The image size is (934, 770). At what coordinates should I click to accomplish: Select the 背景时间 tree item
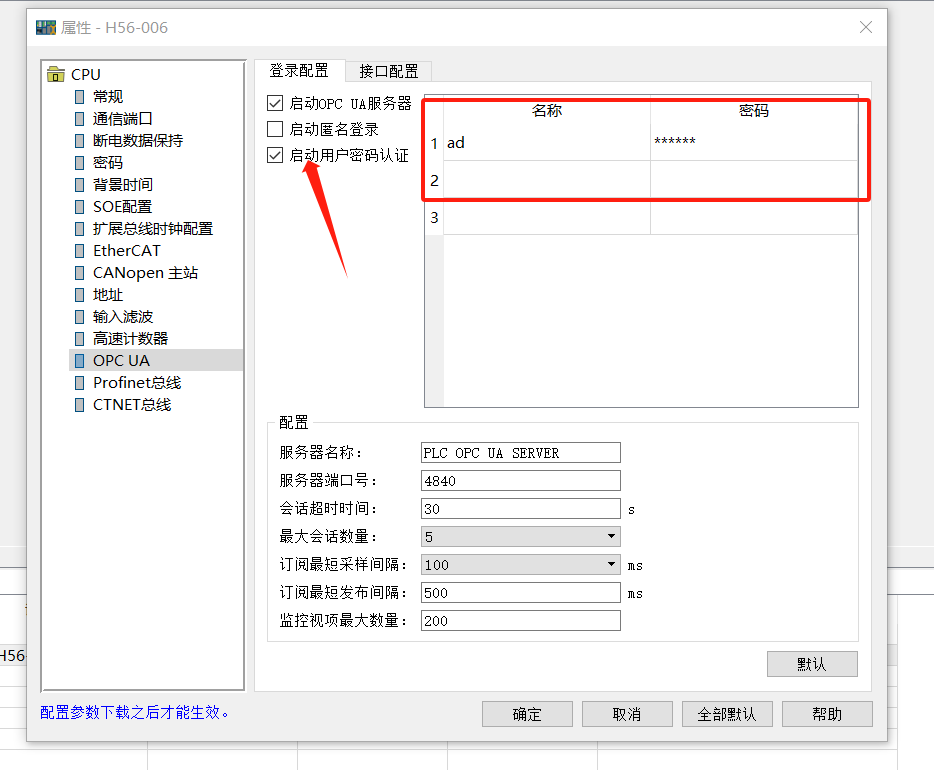point(123,185)
